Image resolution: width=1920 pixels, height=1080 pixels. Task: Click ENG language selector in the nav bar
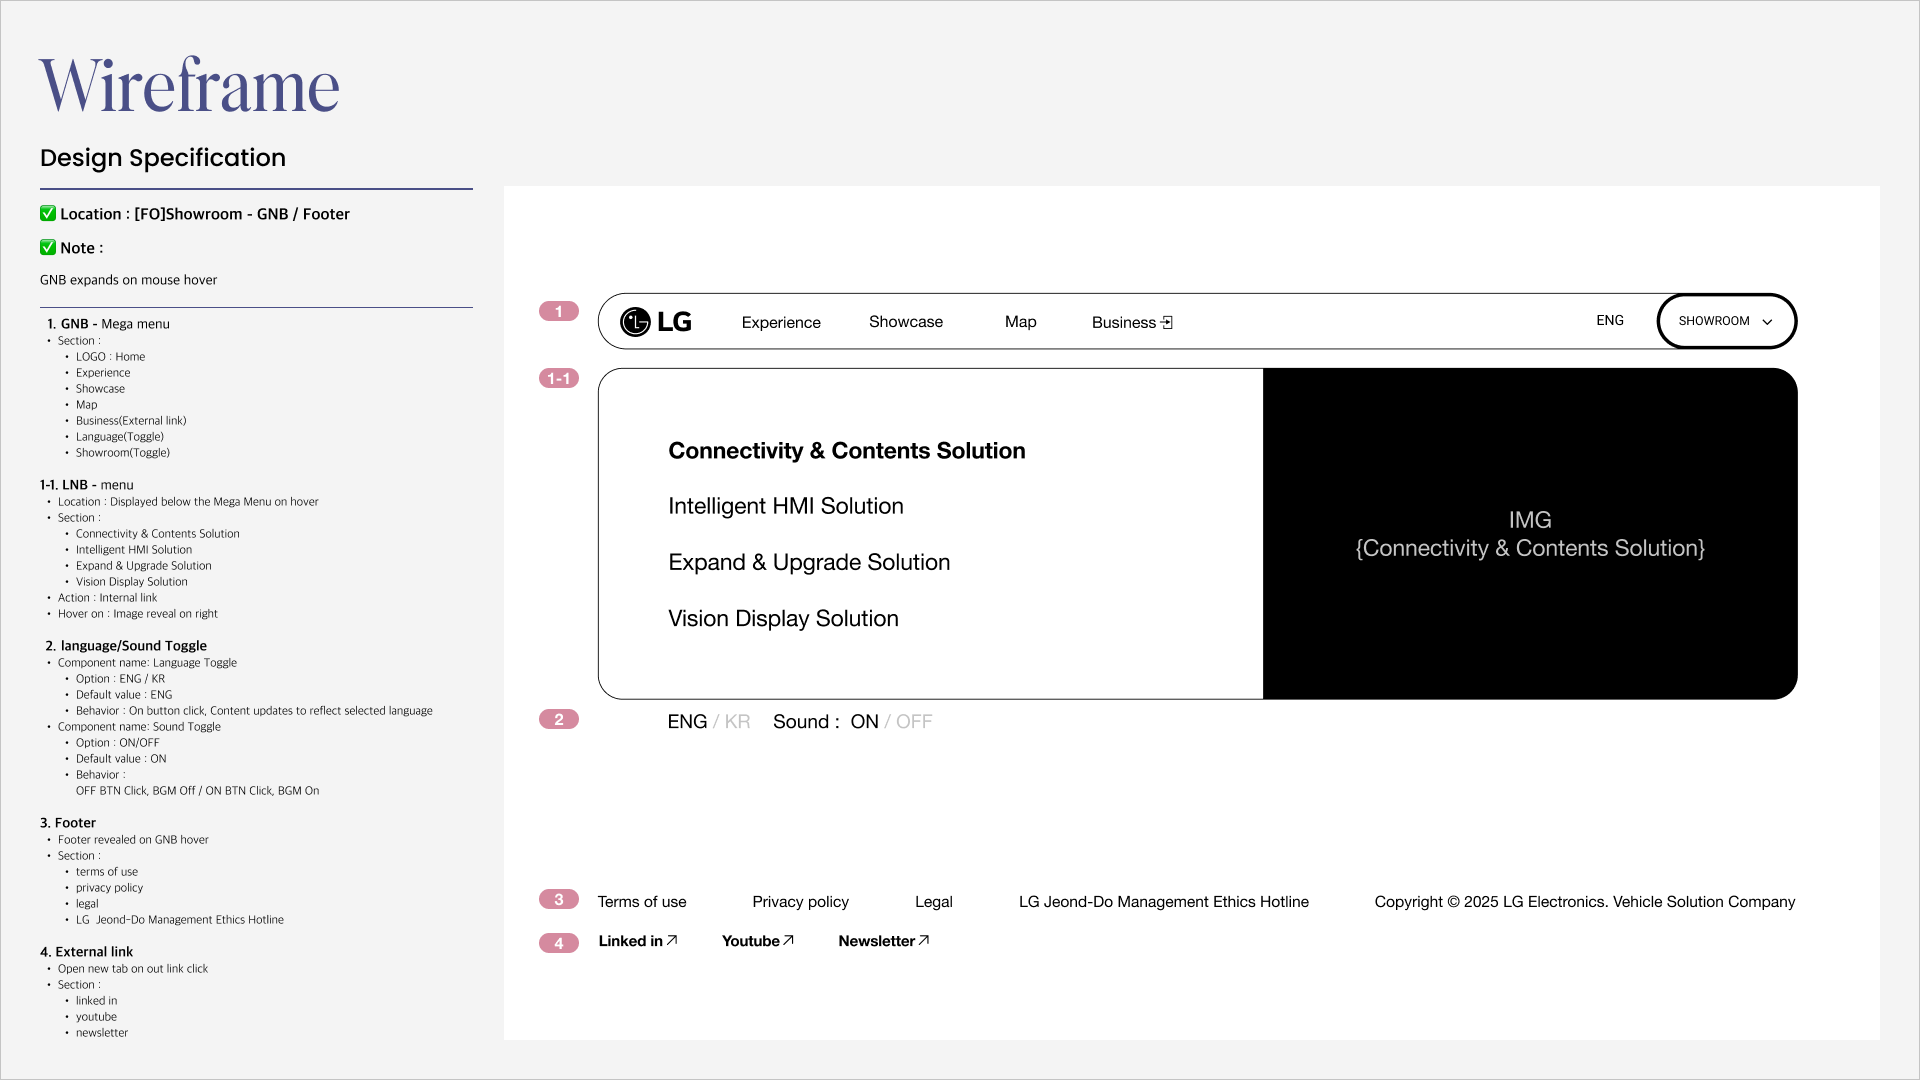[1609, 321]
